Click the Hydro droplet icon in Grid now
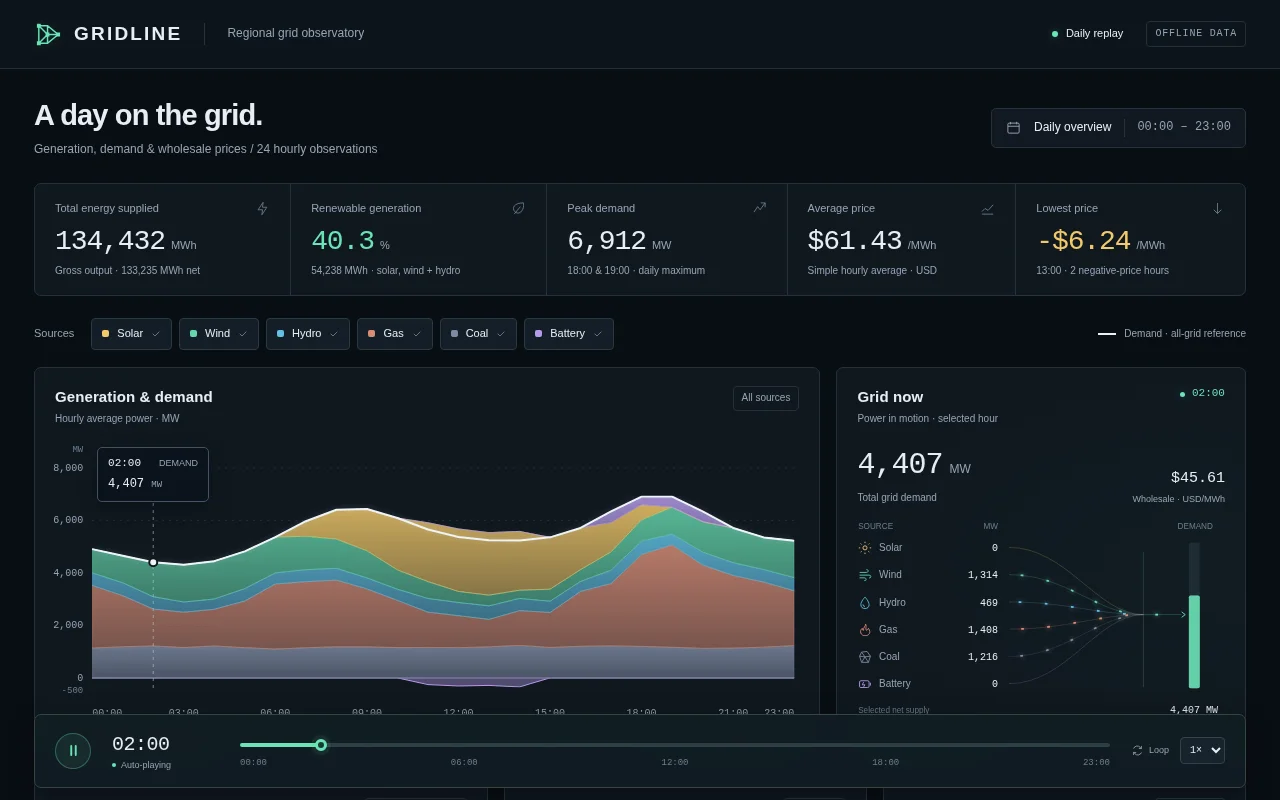The height and width of the screenshot is (800, 1280). (x=865, y=603)
